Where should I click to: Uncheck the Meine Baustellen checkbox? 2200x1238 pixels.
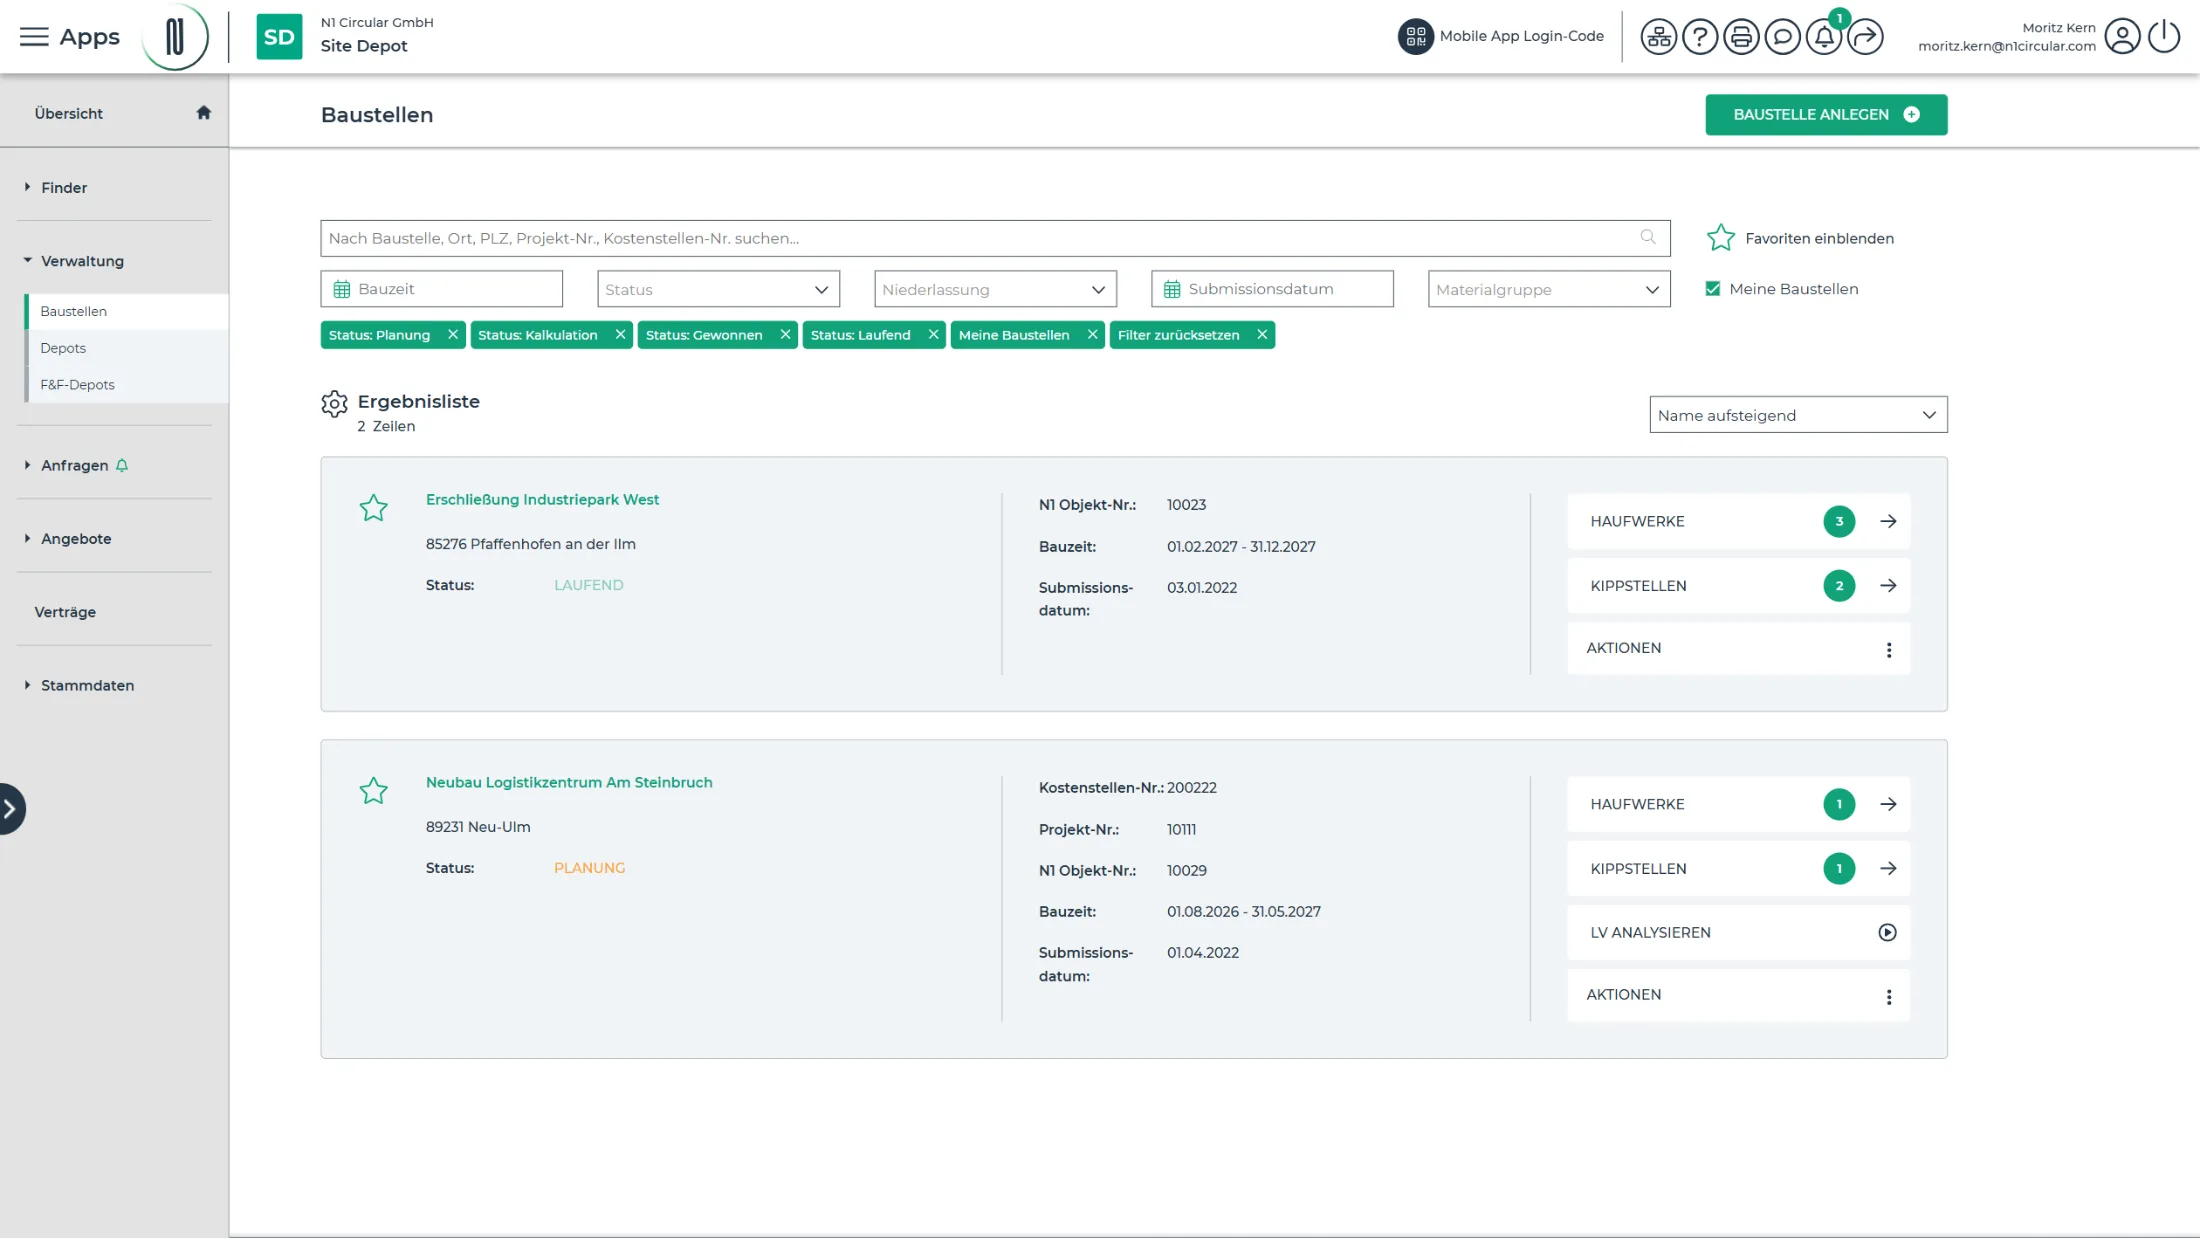pos(1713,289)
